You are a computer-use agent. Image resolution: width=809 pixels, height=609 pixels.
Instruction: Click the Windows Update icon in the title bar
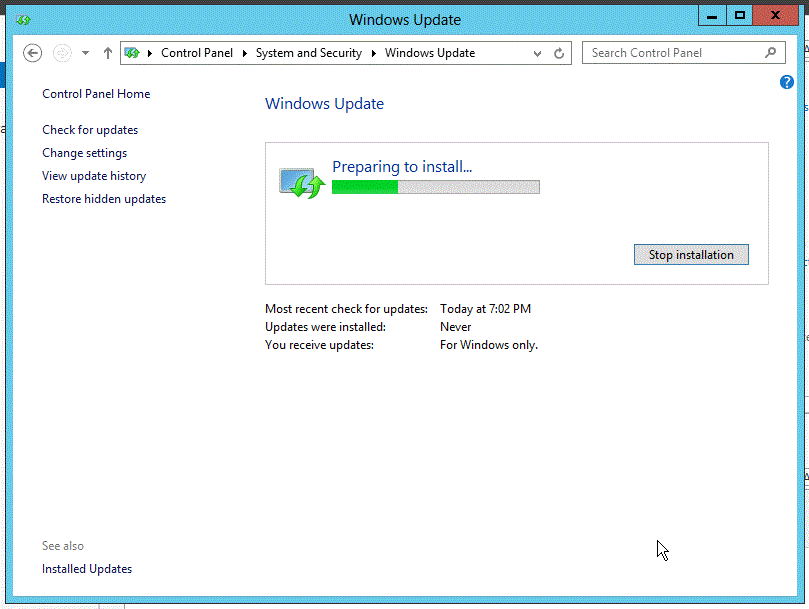(25, 18)
